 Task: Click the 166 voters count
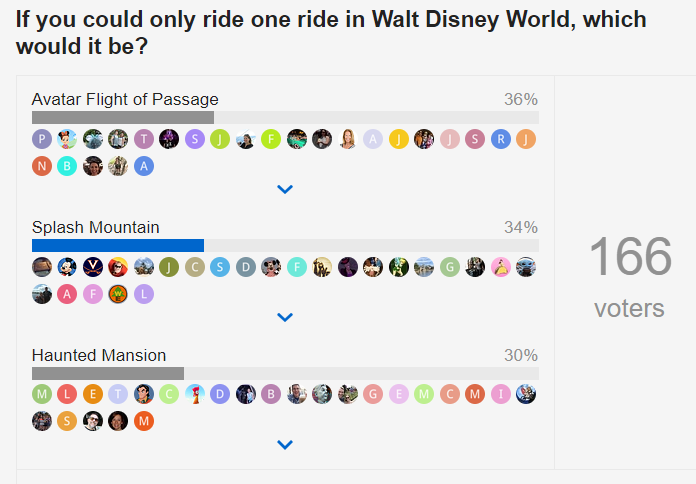(629, 257)
